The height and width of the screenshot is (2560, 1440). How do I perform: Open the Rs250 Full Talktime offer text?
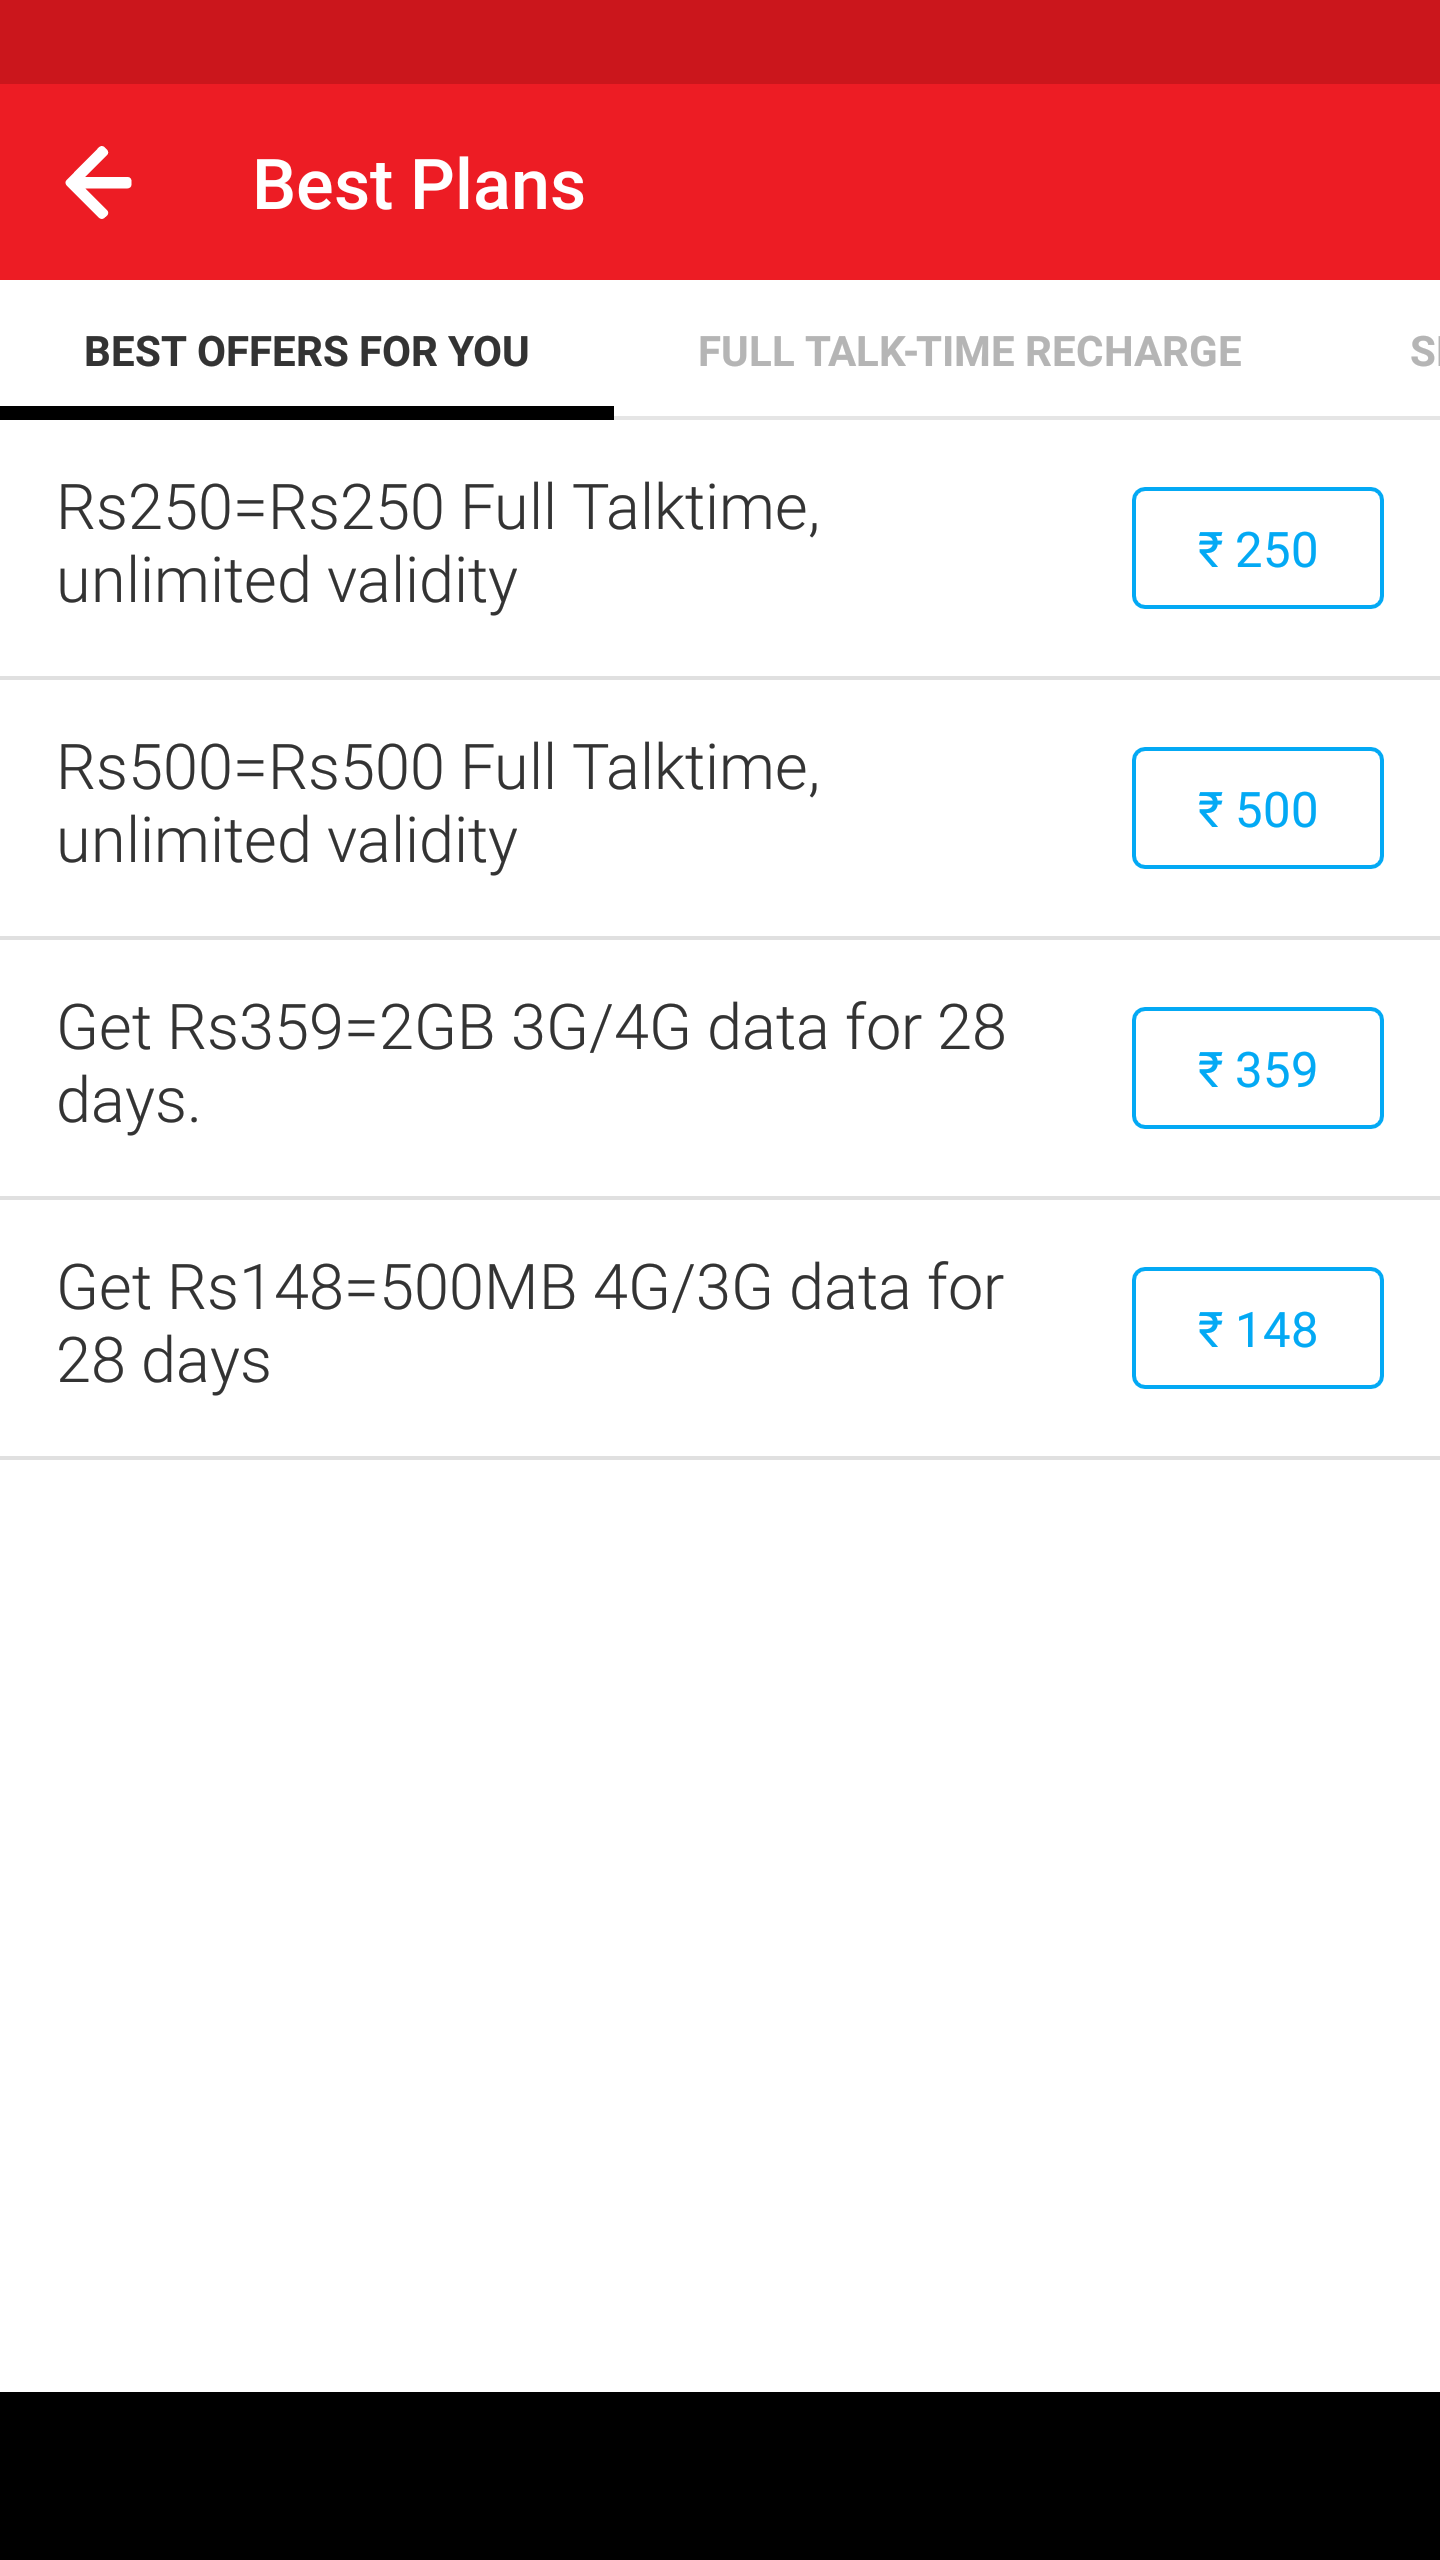click(438, 543)
